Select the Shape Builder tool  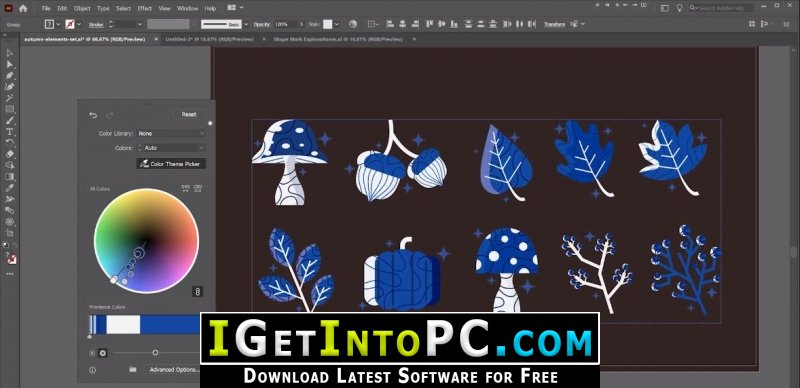coord(10,165)
